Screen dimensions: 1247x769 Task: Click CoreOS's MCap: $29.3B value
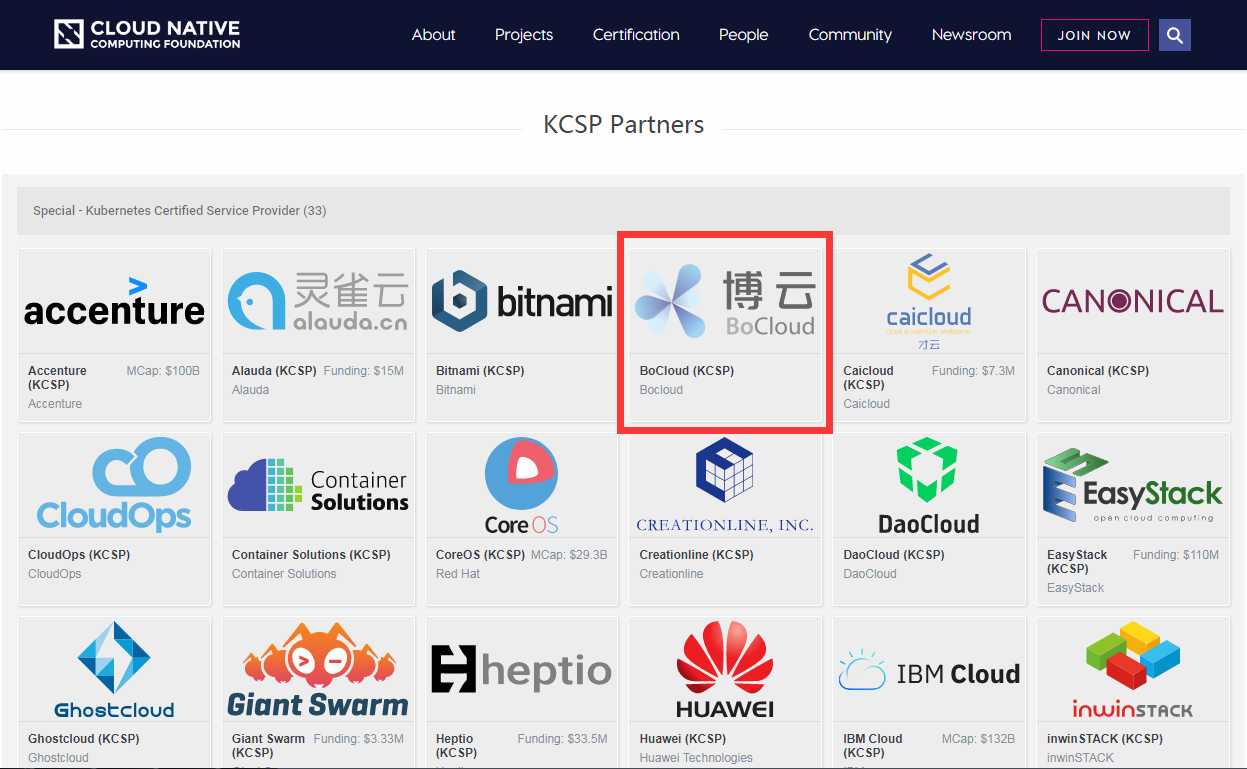569,555
